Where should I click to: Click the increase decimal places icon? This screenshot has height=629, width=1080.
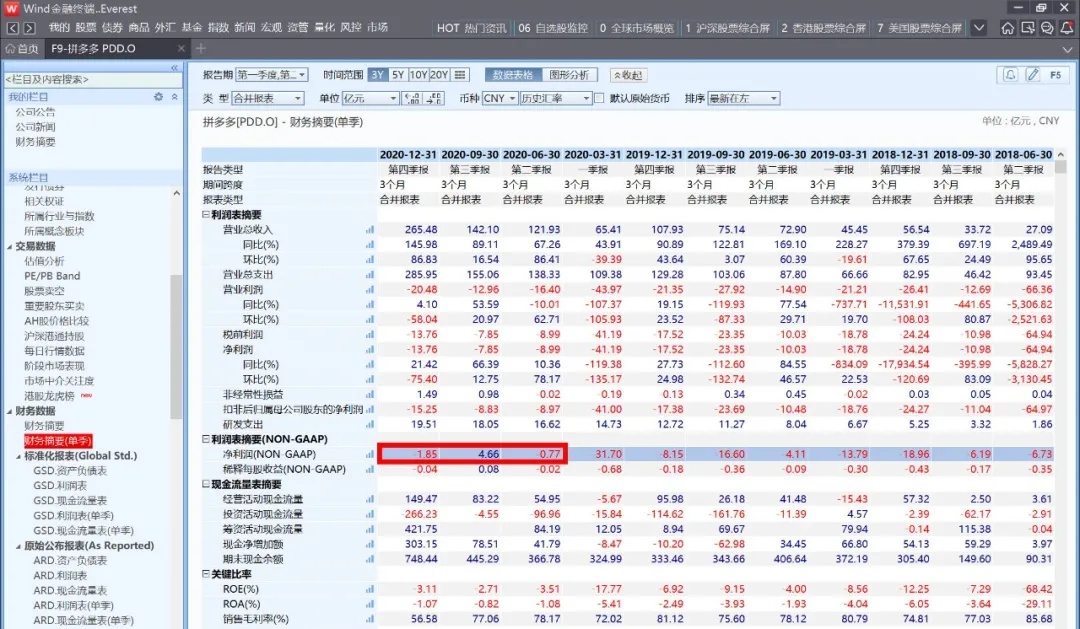(x=412, y=98)
